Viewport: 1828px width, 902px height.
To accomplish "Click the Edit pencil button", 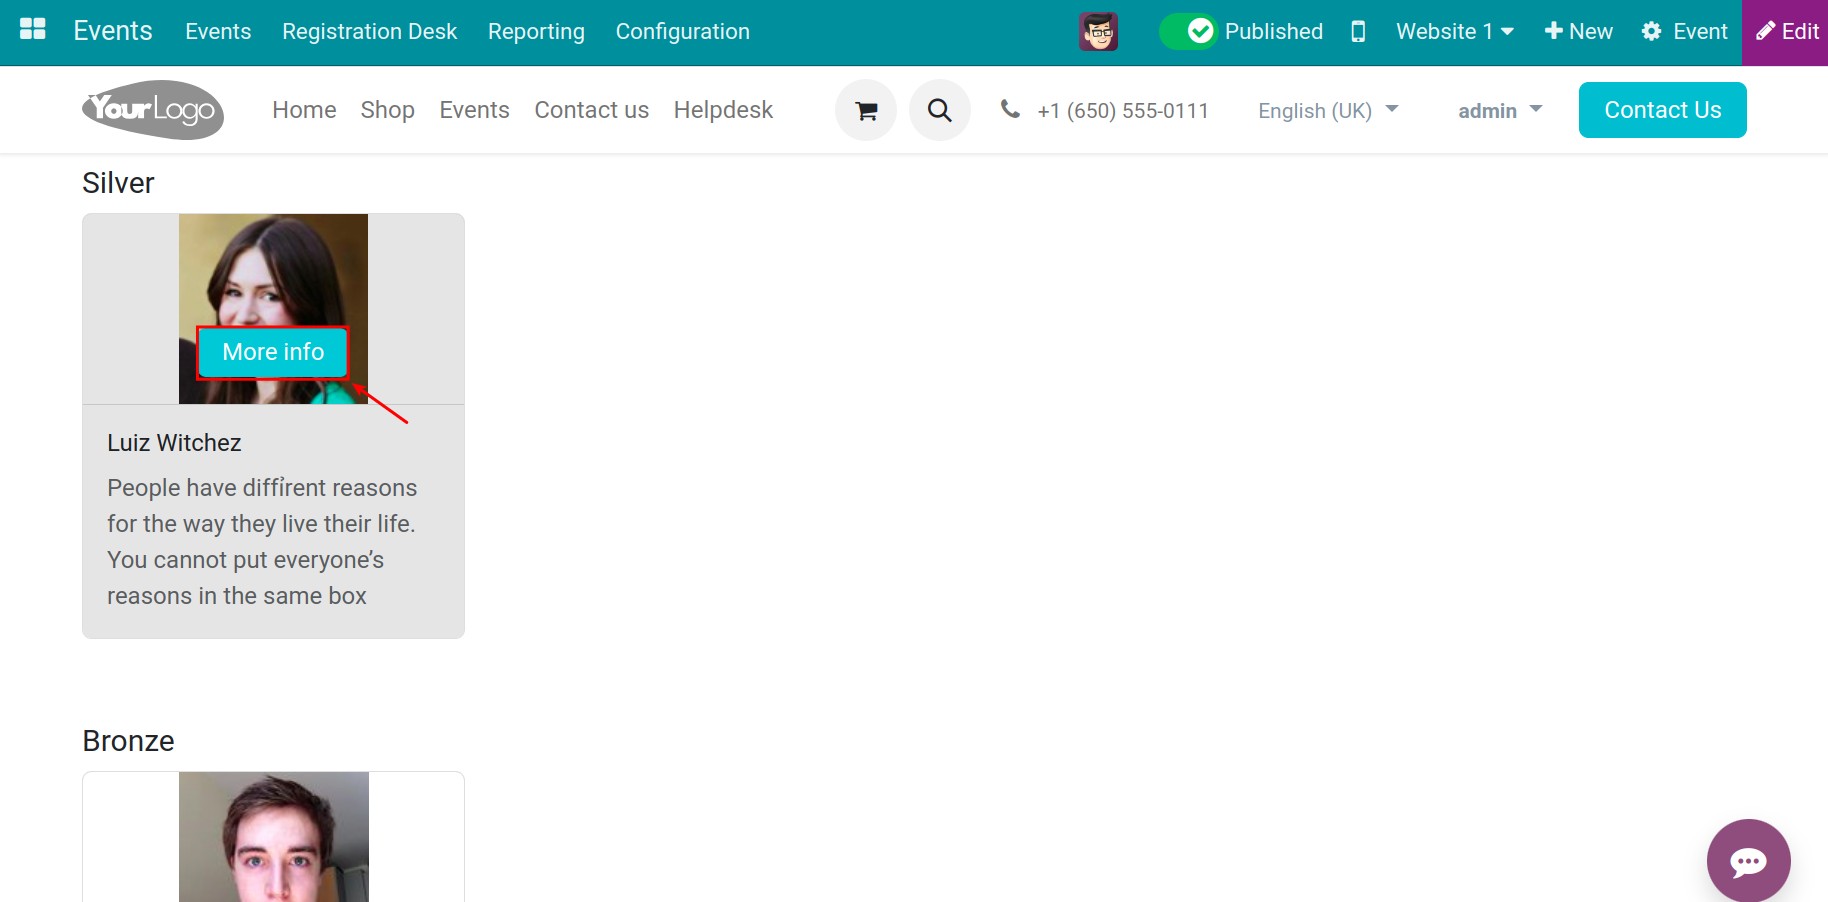I will click(1786, 32).
